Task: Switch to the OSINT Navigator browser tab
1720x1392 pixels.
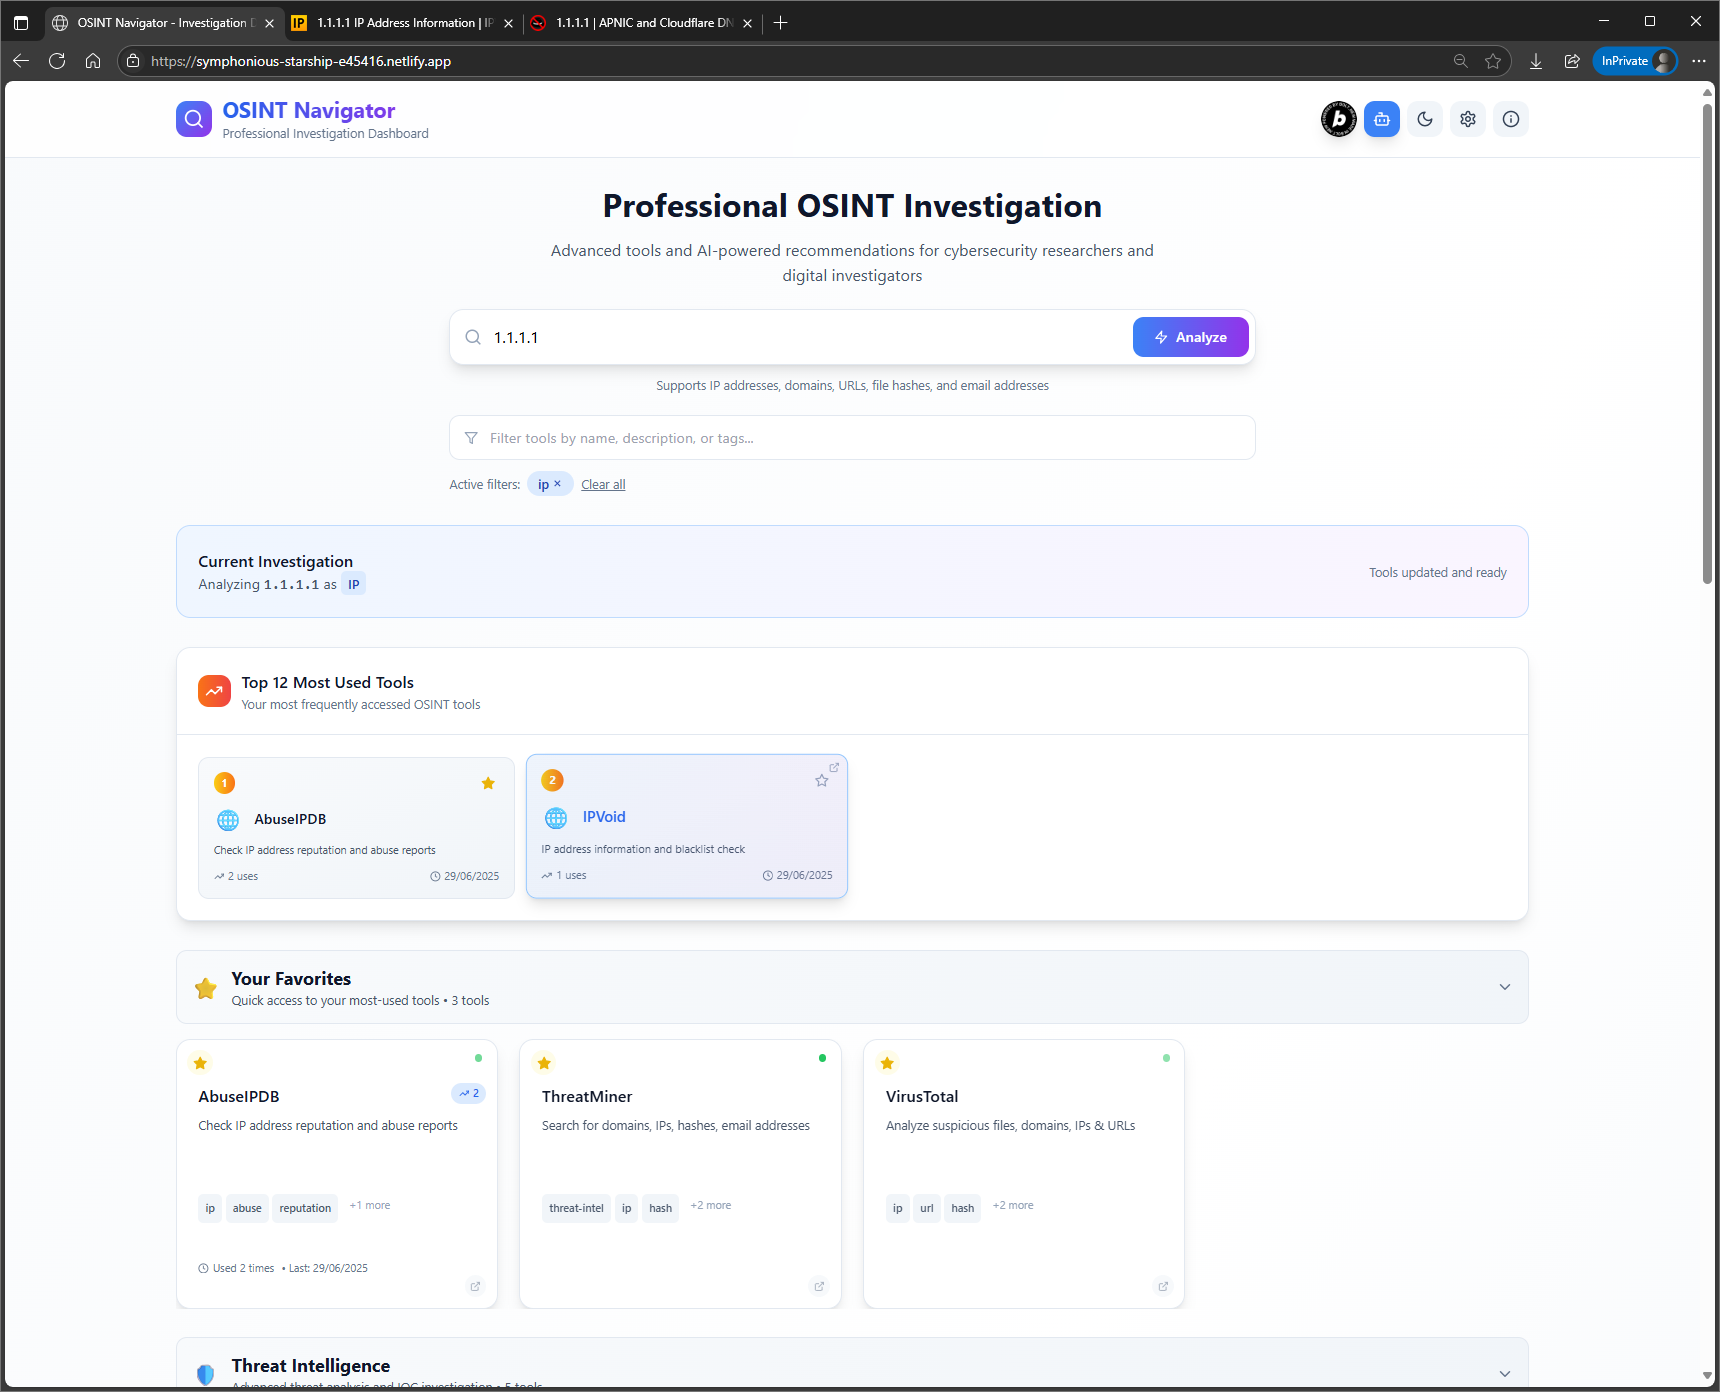Action: [165, 23]
